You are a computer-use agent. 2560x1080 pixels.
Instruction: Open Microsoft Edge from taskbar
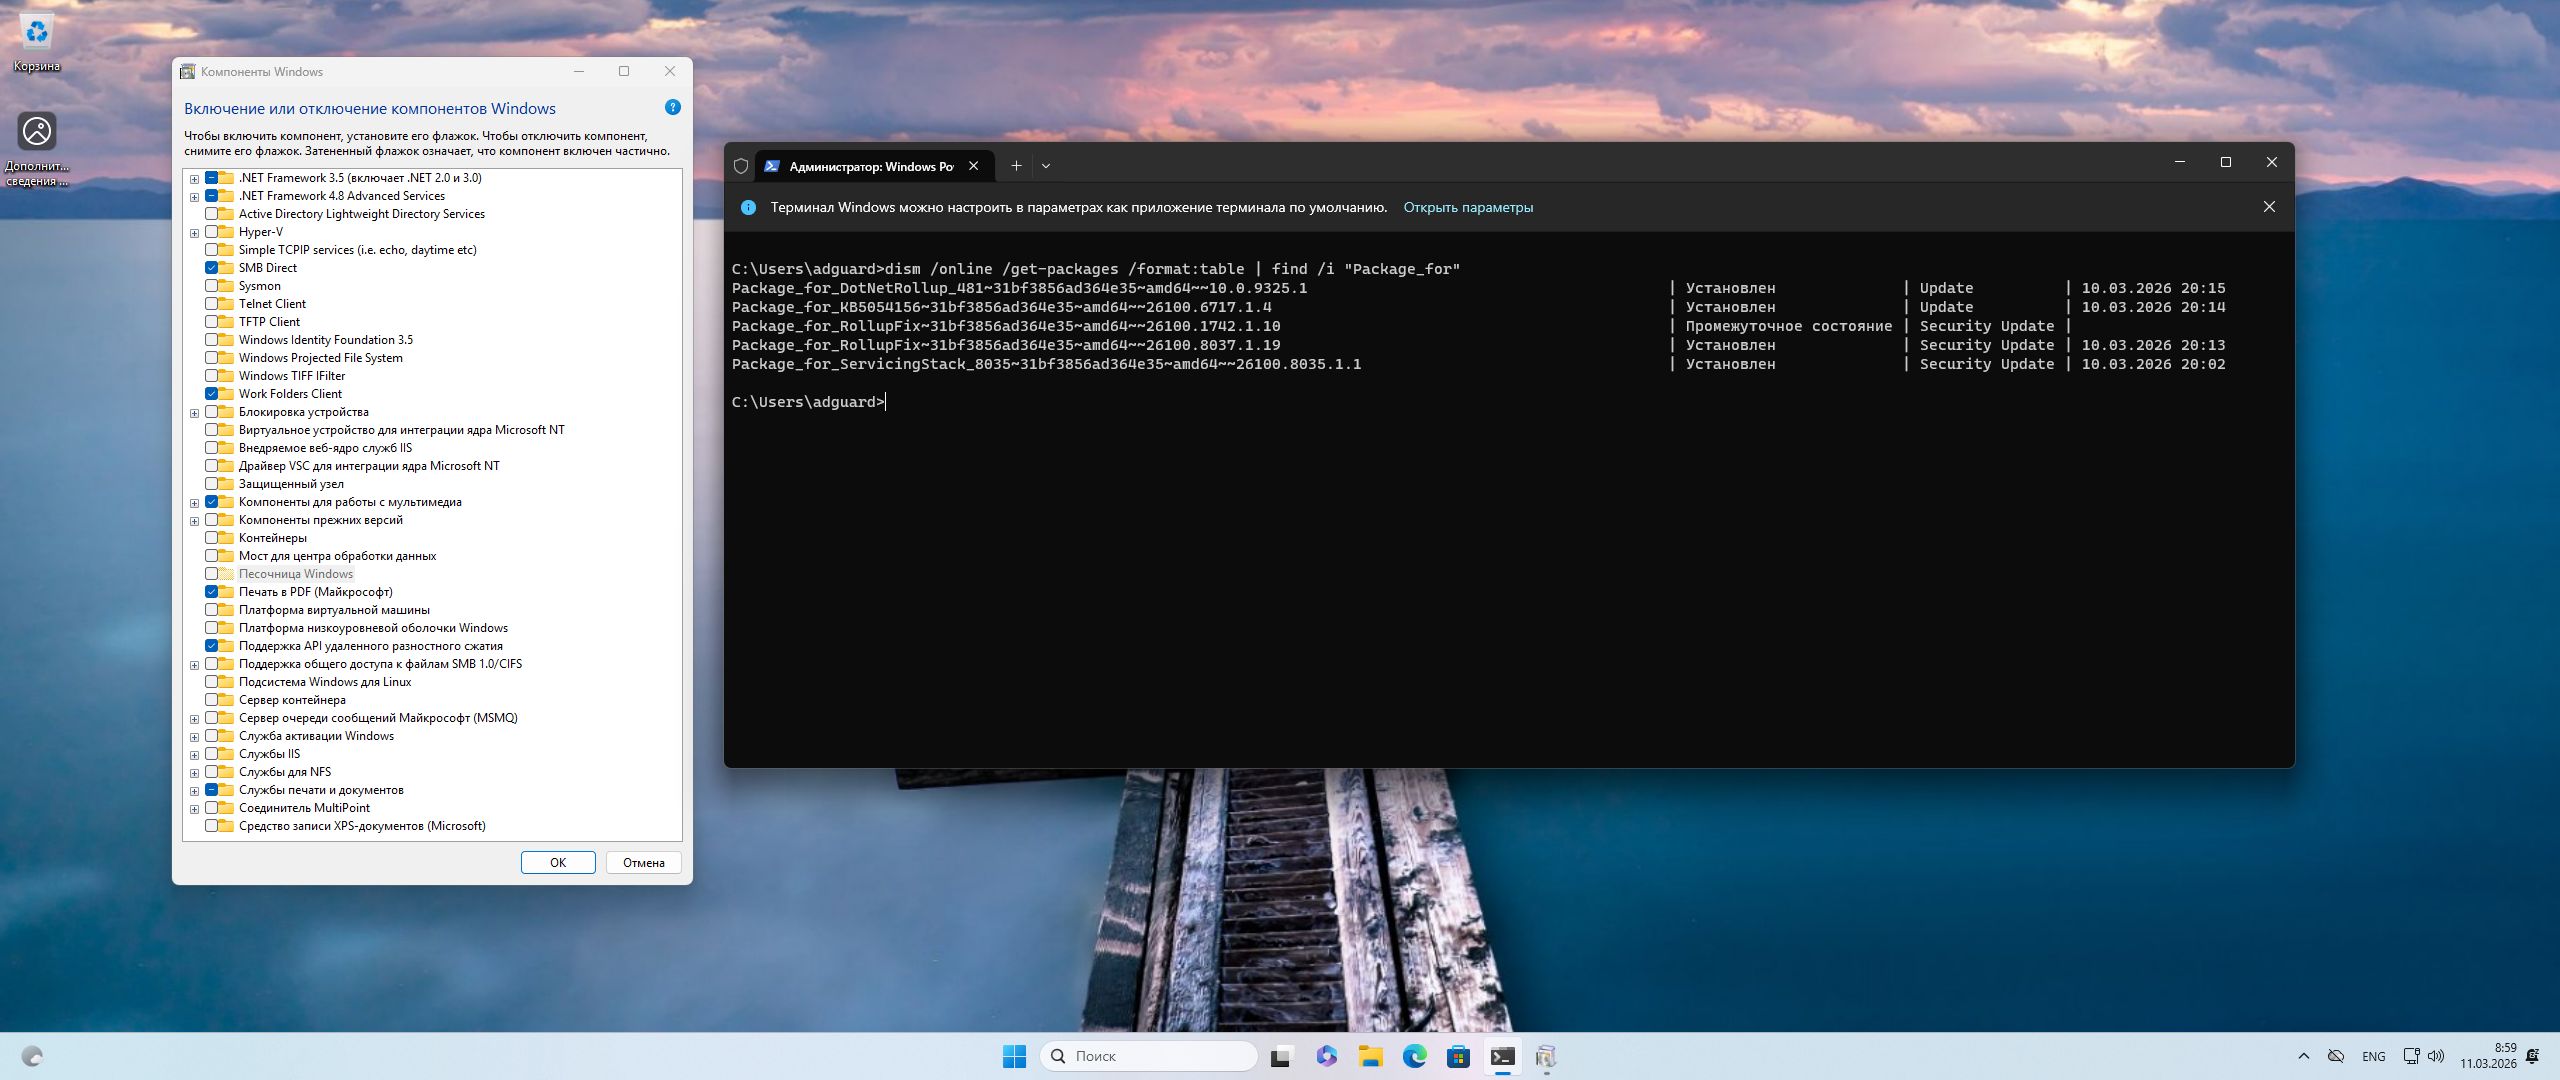coord(1414,1056)
